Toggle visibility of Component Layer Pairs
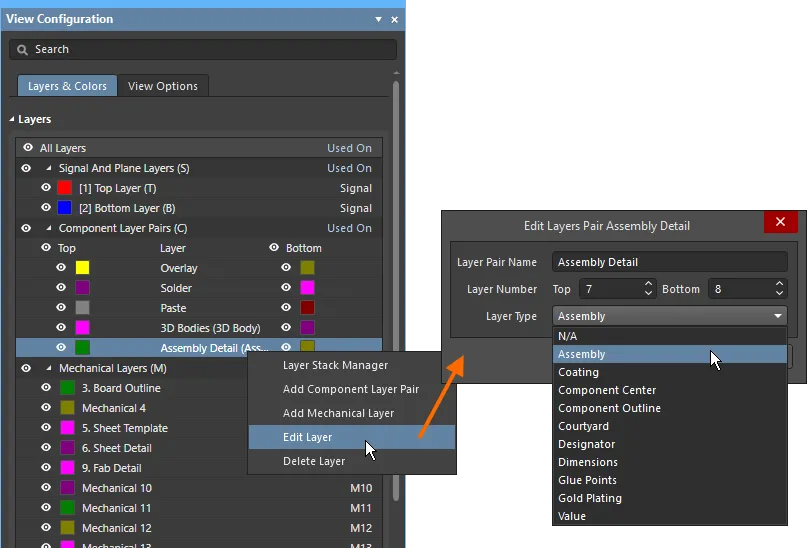 [x=26, y=228]
